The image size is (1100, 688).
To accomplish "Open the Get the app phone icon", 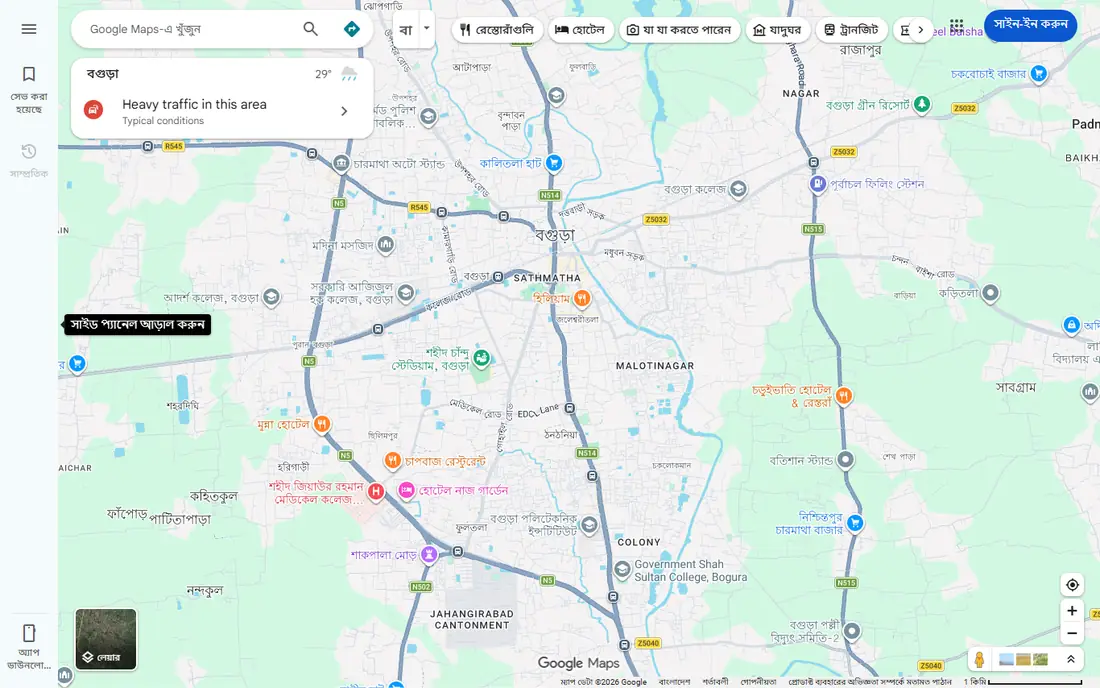I will [29, 633].
